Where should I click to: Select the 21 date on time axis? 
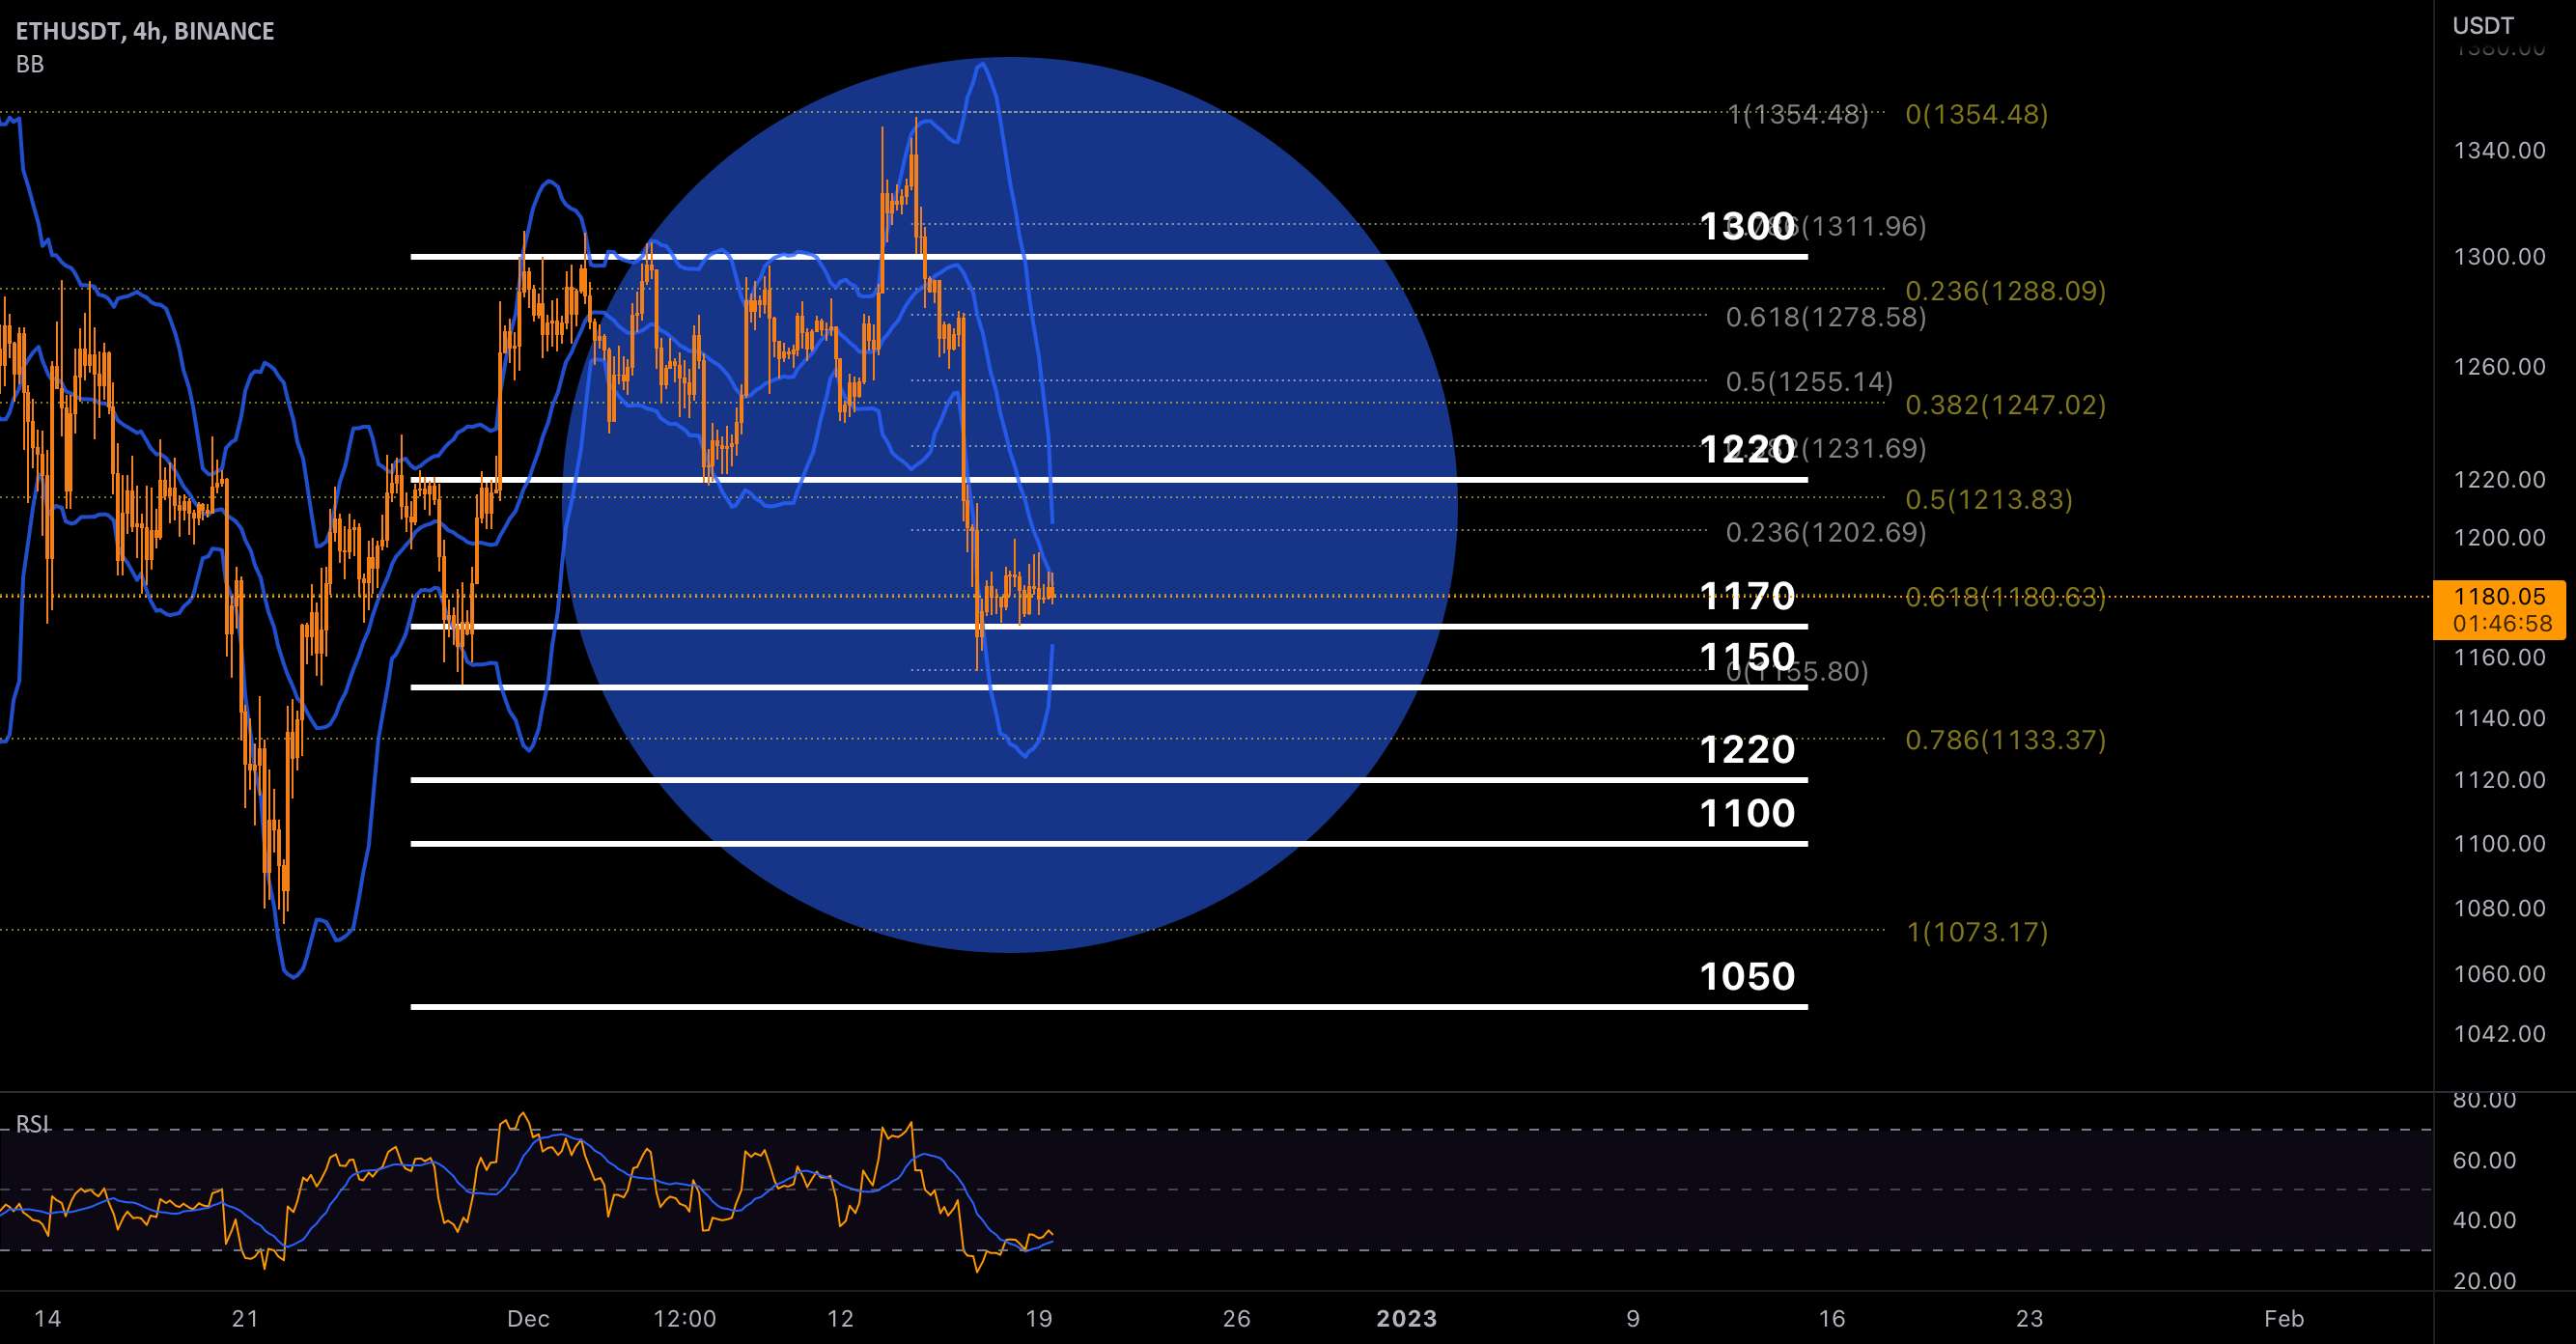[245, 1318]
